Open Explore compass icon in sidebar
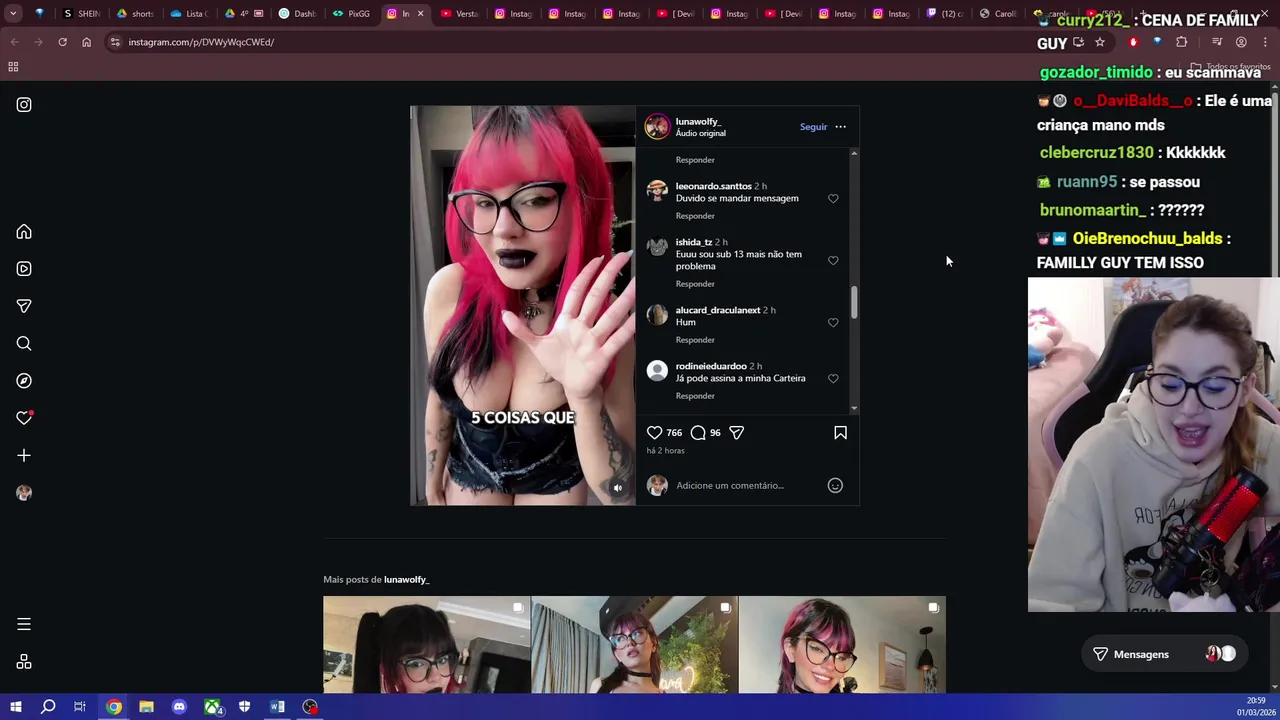The width and height of the screenshot is (1280, 720). pos(24,381)
